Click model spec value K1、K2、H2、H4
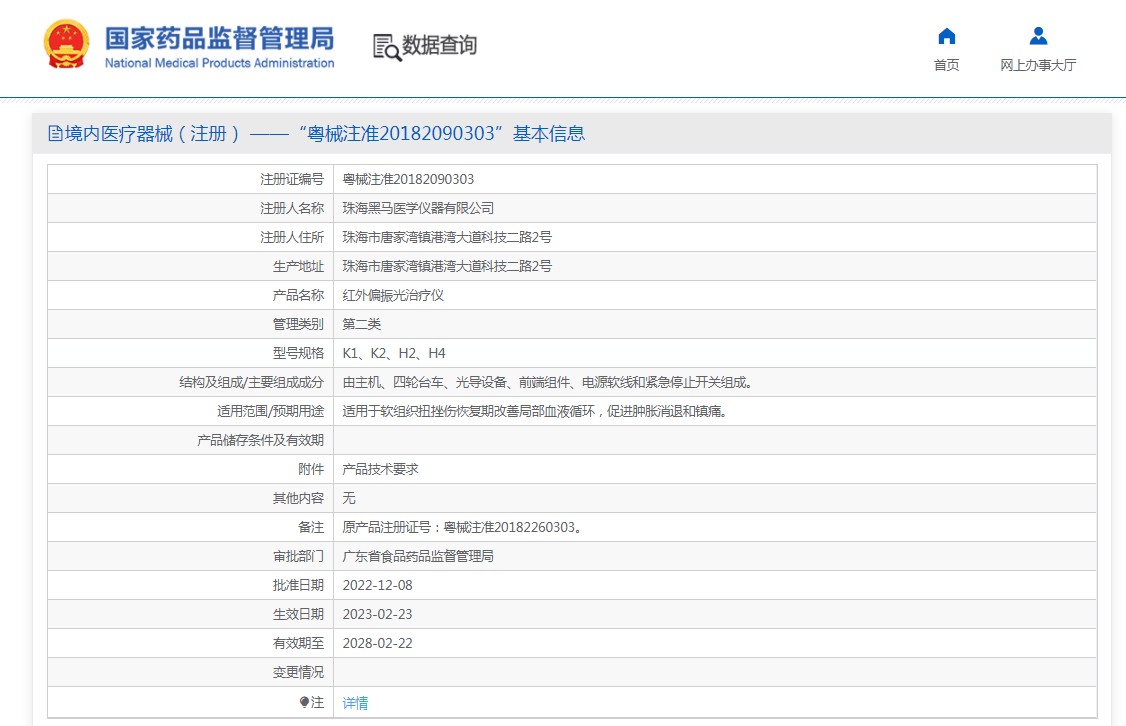Screen dimensions: 1126x726 (x=394, y=353)
